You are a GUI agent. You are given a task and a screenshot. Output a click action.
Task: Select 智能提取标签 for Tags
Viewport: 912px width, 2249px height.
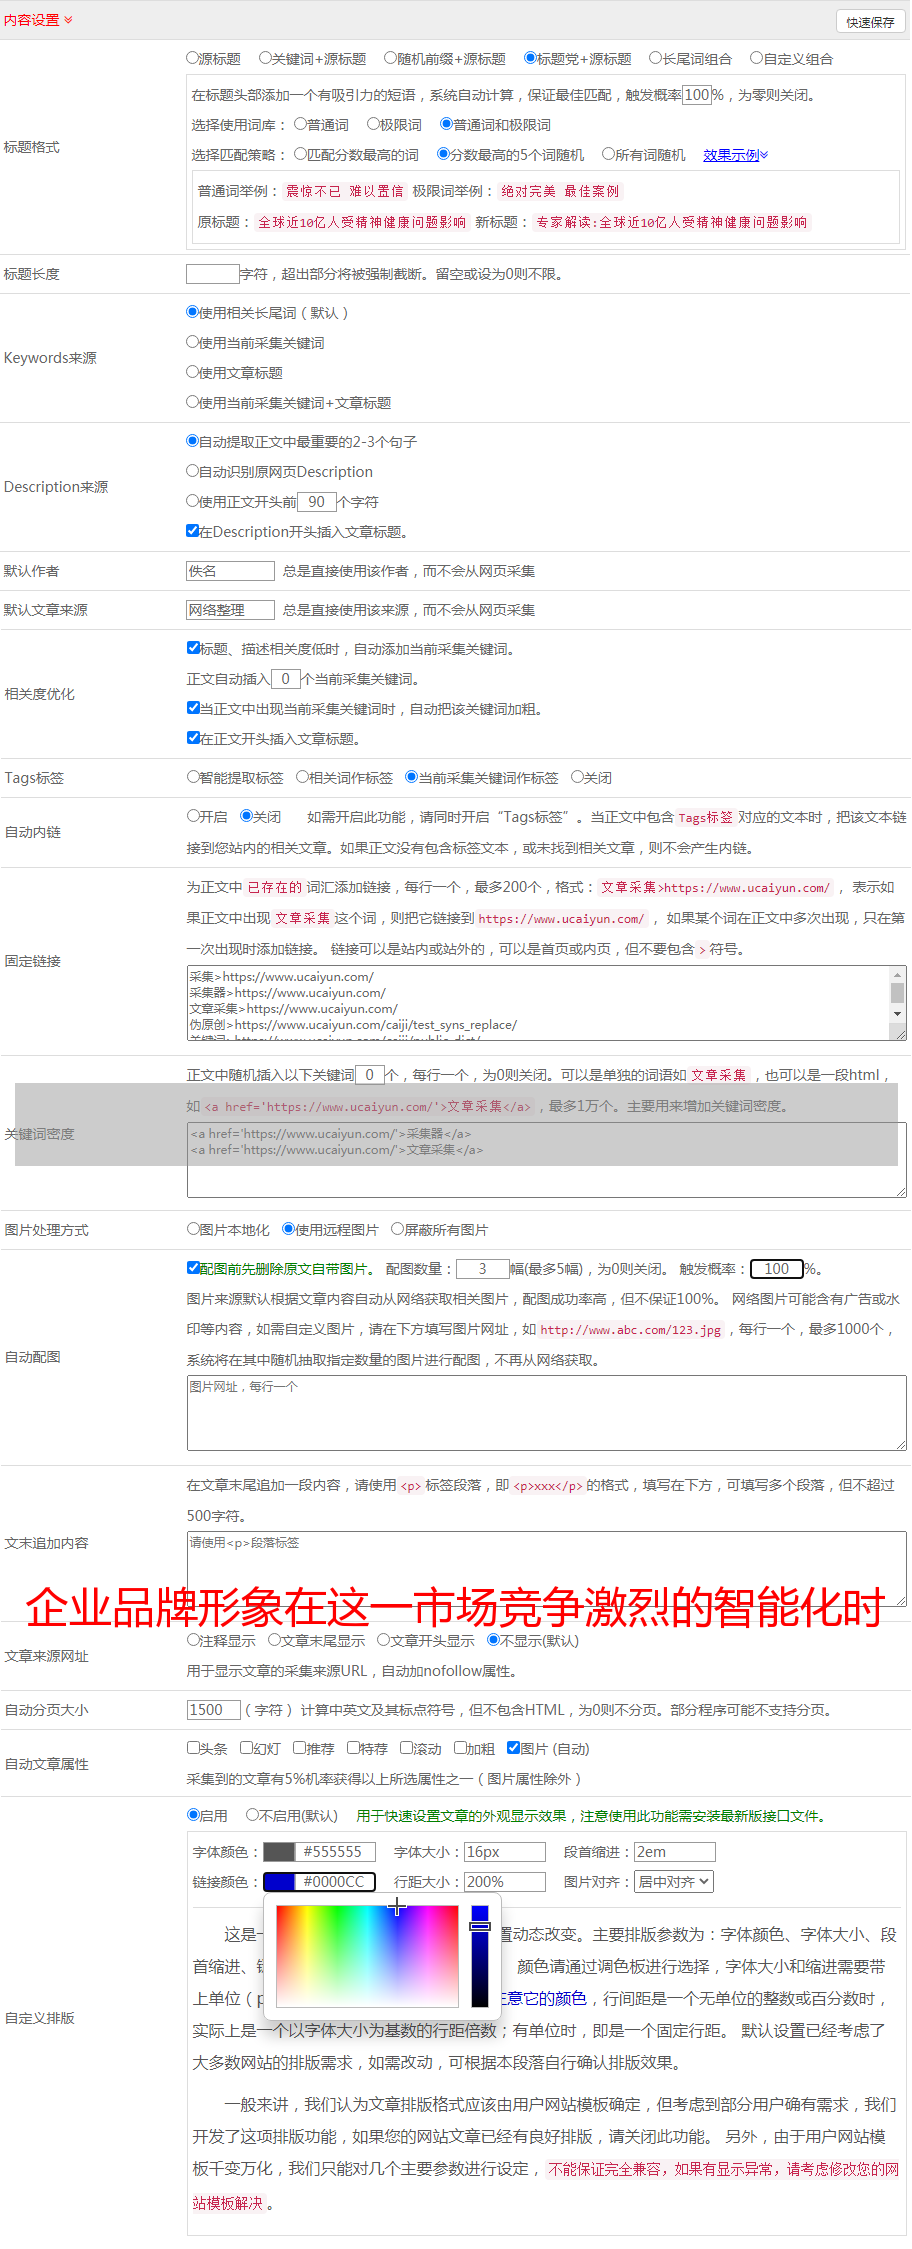click(193, 777)
